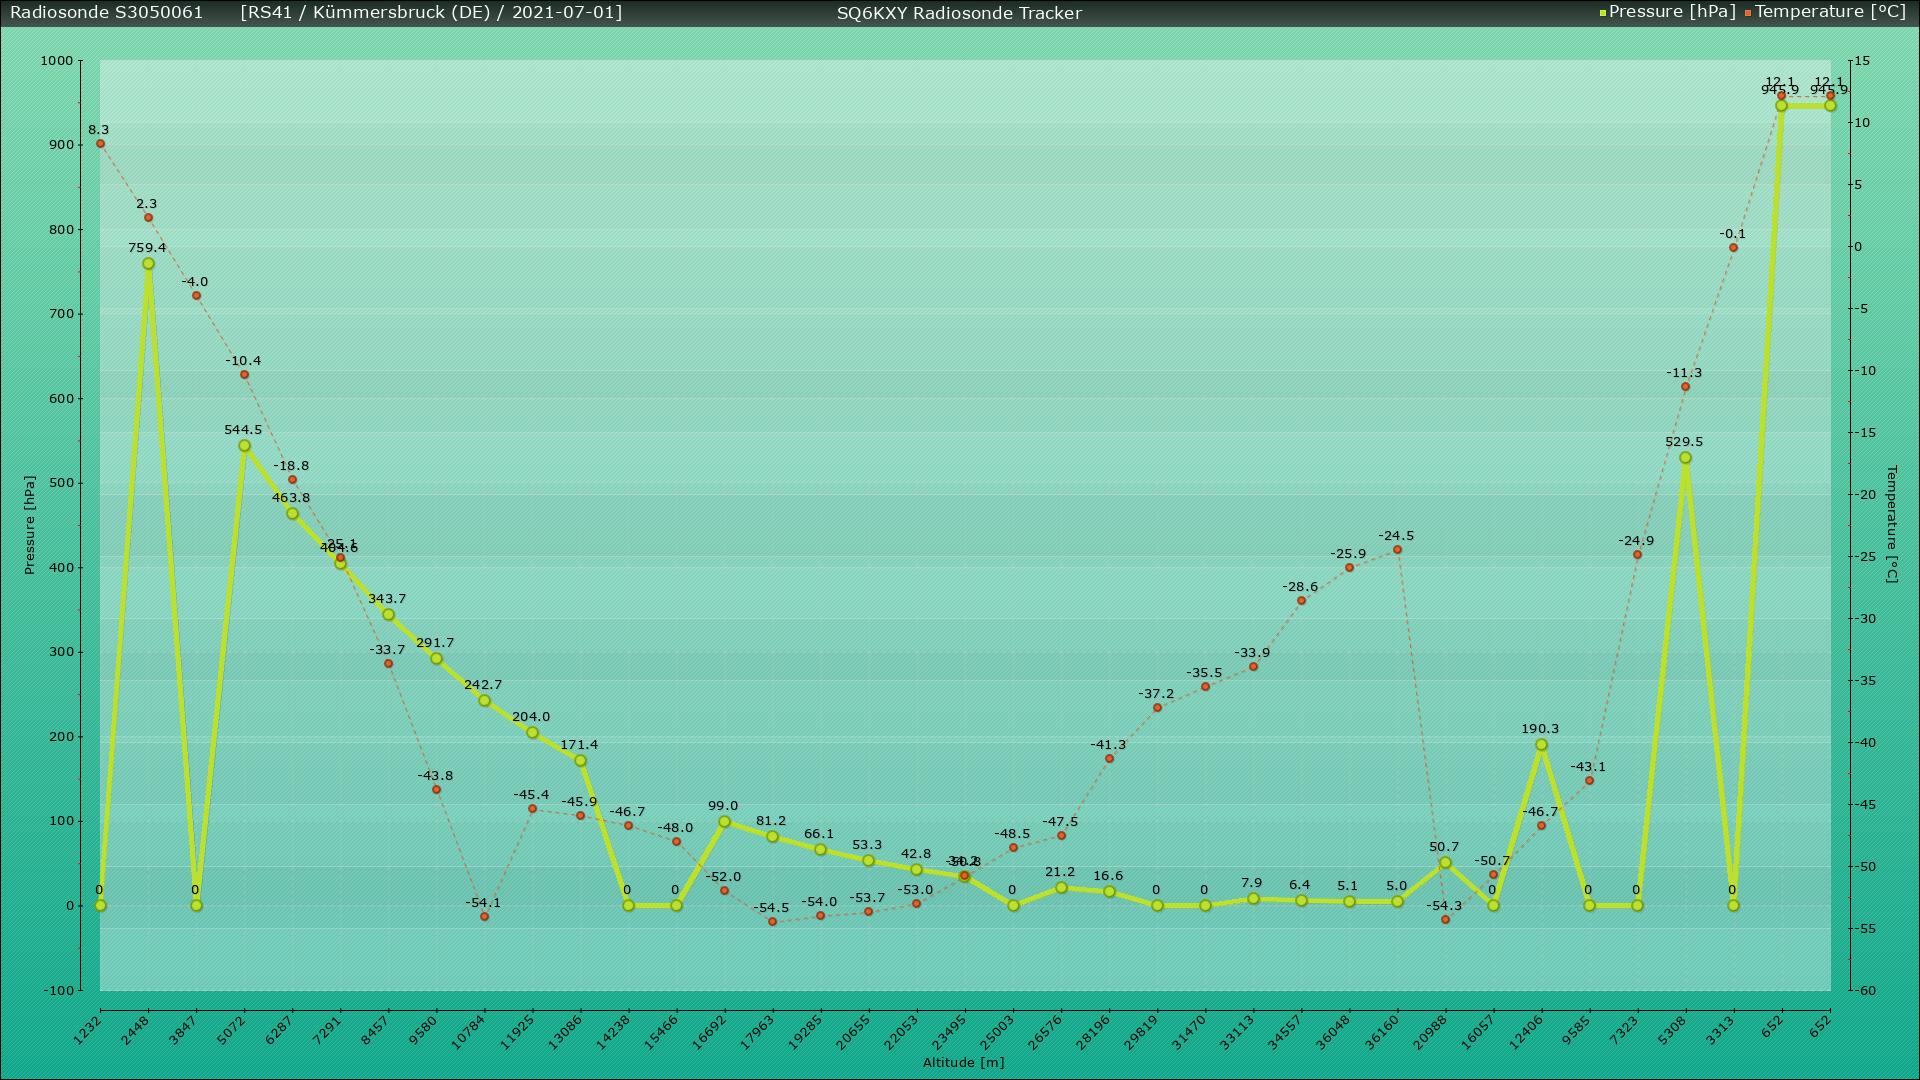Screen dimensions: 1920x1080
Task: Click the Pressure legend color swatch
Action: (x=1603, y=13)
